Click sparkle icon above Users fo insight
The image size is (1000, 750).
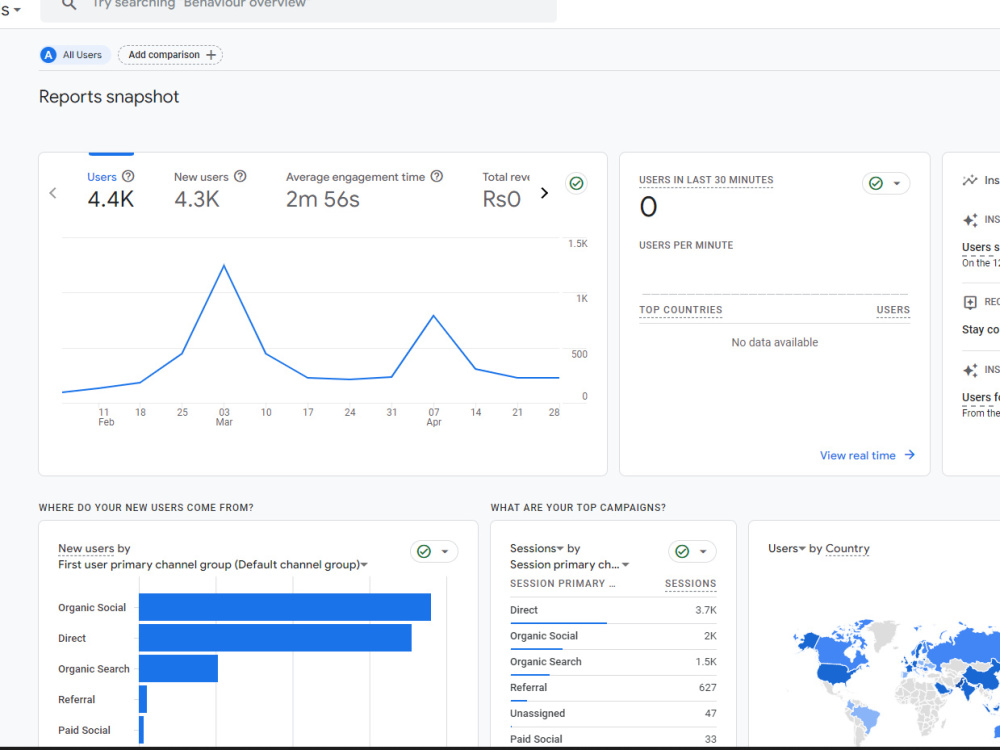[970, 370]
